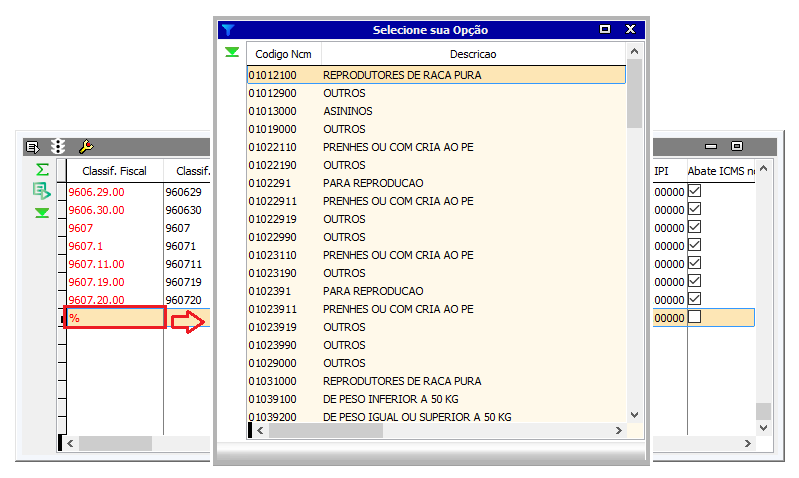
Task: Open the notes list icon in gray toolbar
Action: (33, 147)
